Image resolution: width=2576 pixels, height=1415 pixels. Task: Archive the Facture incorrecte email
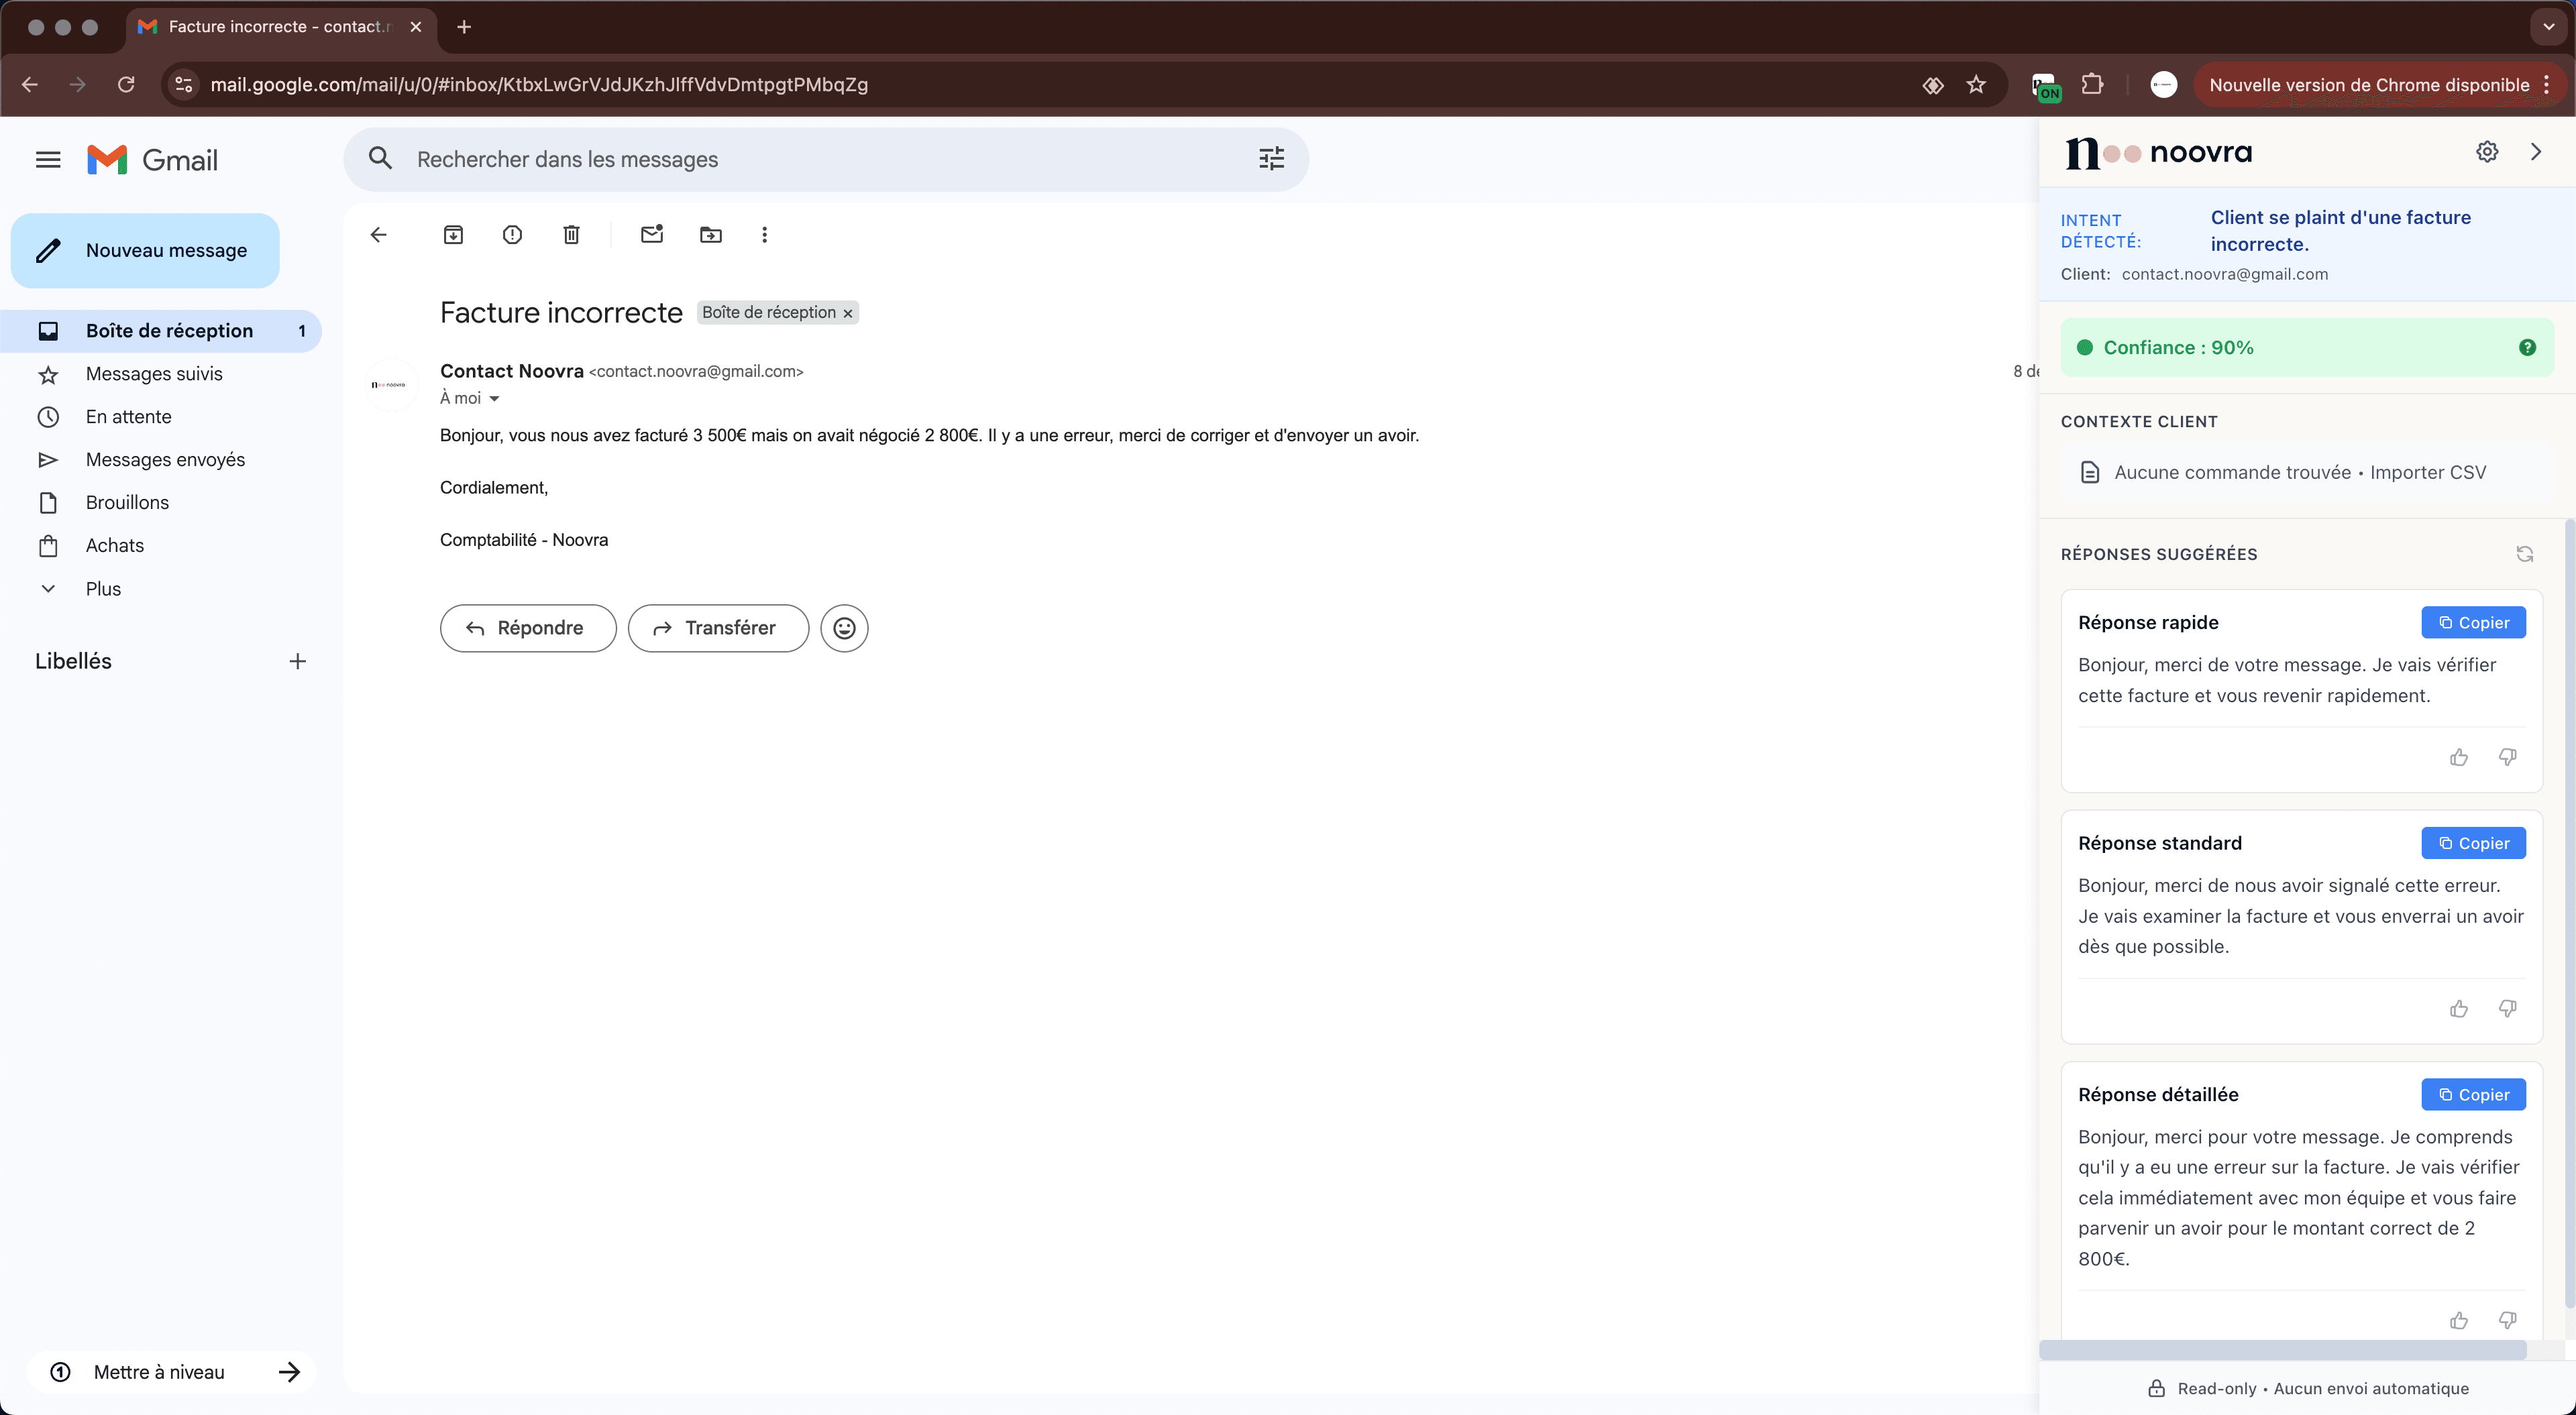(x=453, y=234)
